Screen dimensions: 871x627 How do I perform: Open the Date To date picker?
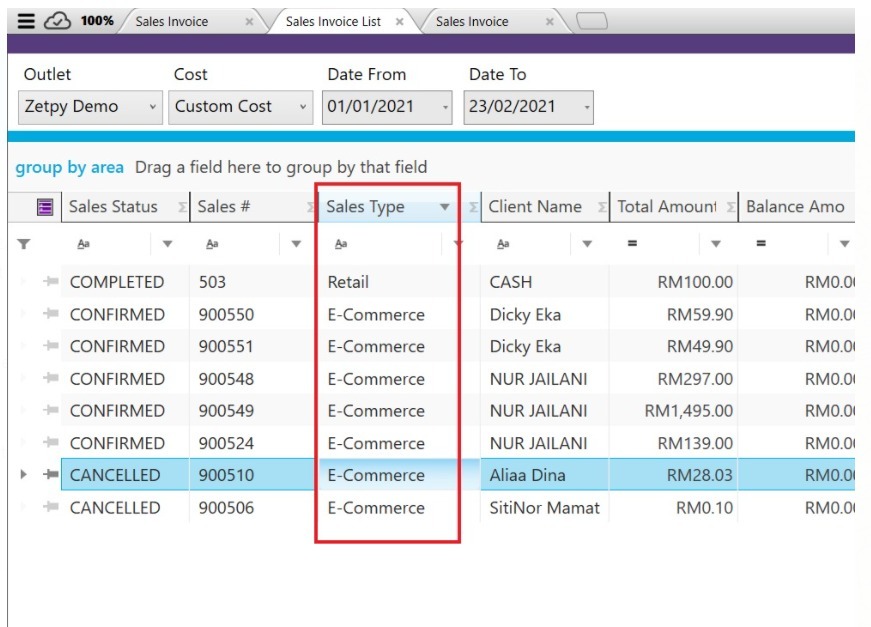pyautogui.click(x=586, y=107)
